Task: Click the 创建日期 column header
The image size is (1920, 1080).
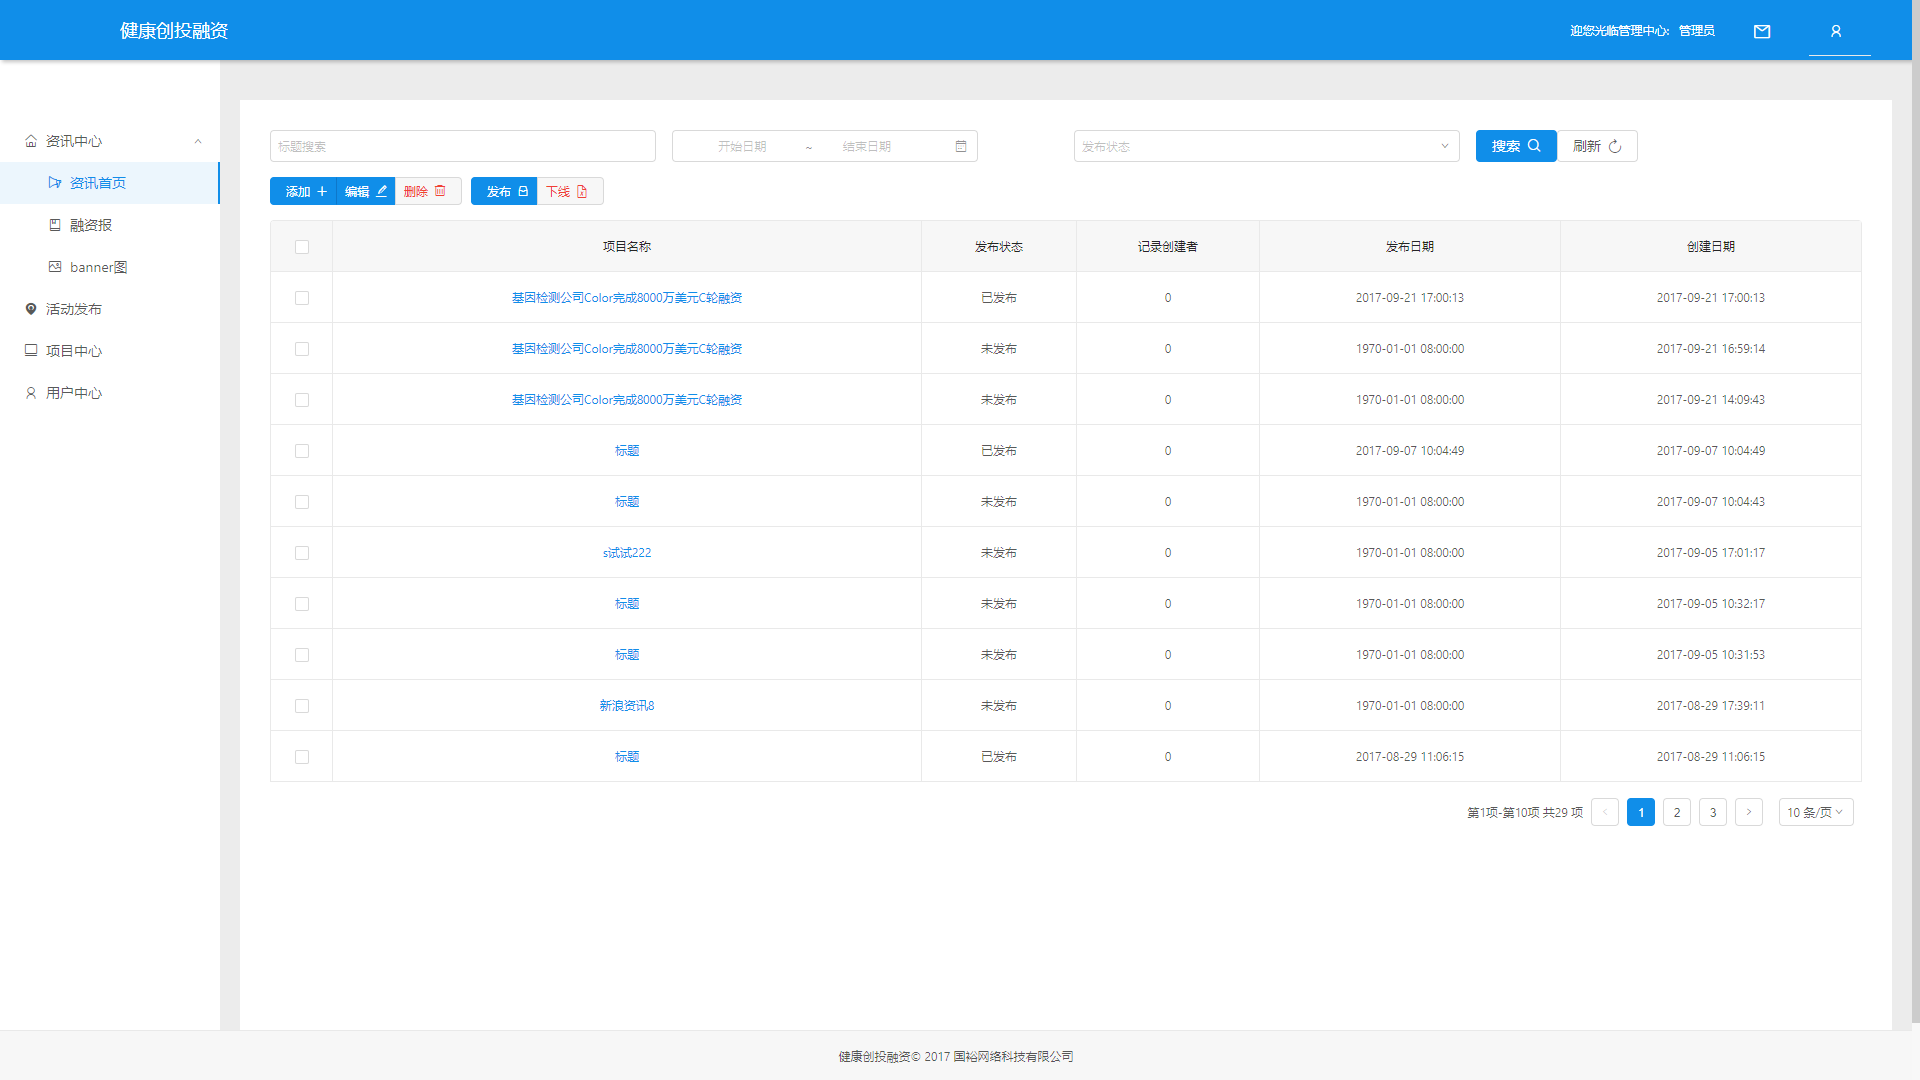Action: point(1711,247)
